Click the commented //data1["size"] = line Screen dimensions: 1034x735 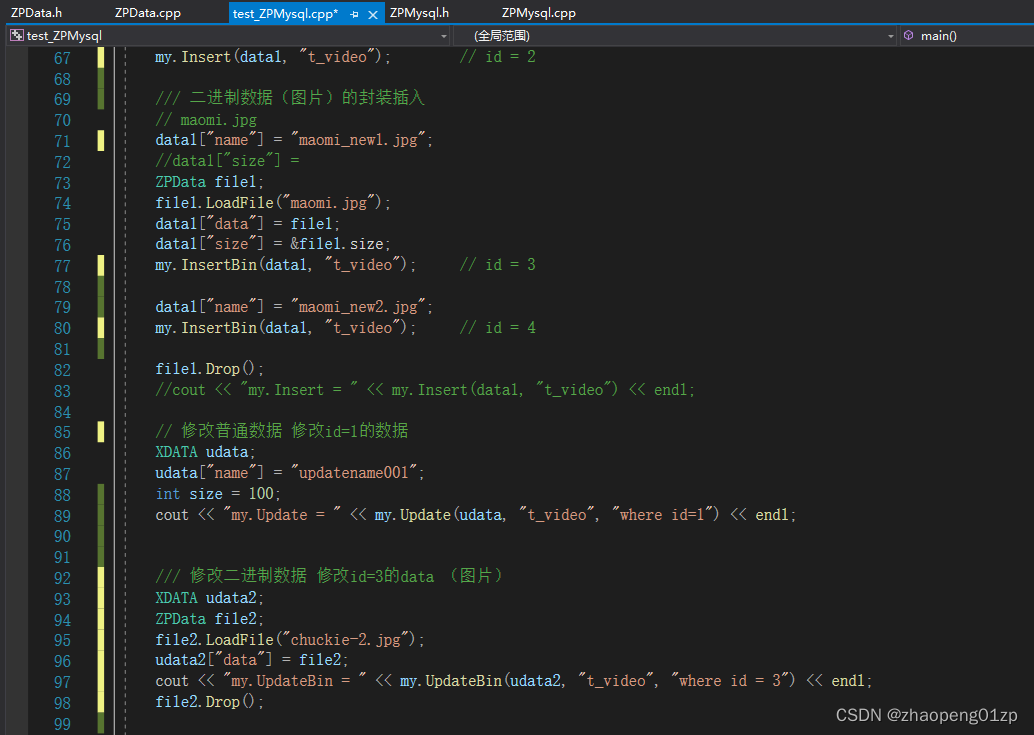(227, 161)
